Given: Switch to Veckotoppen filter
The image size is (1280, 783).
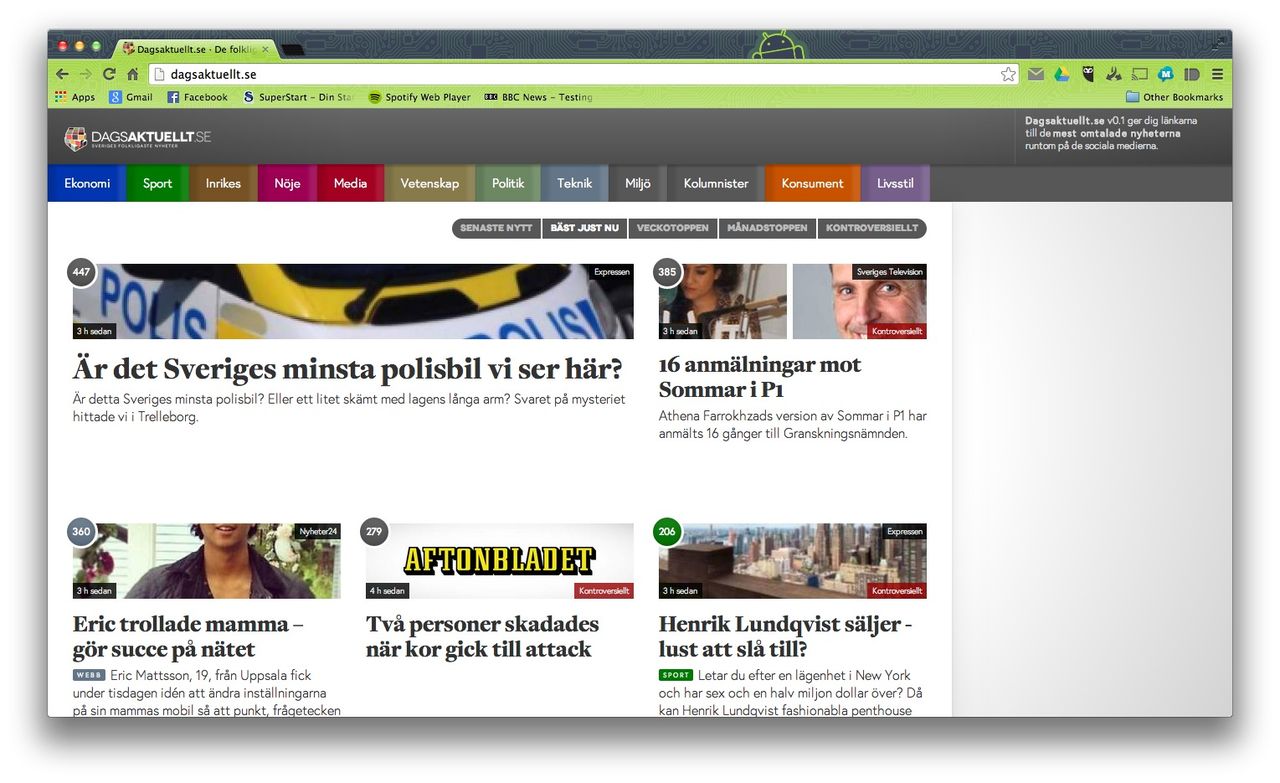Looking at the screenshot, I should click(x=673, y=228).
